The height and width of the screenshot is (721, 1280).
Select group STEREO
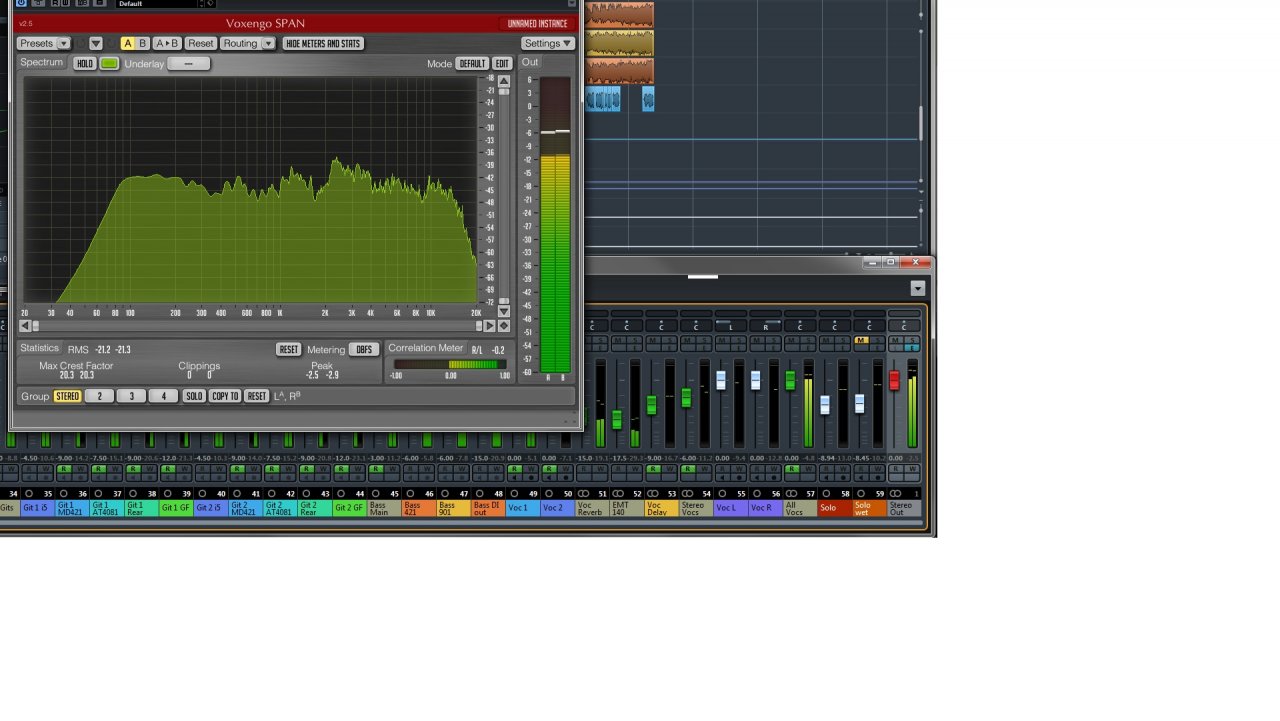click(67, 397)
